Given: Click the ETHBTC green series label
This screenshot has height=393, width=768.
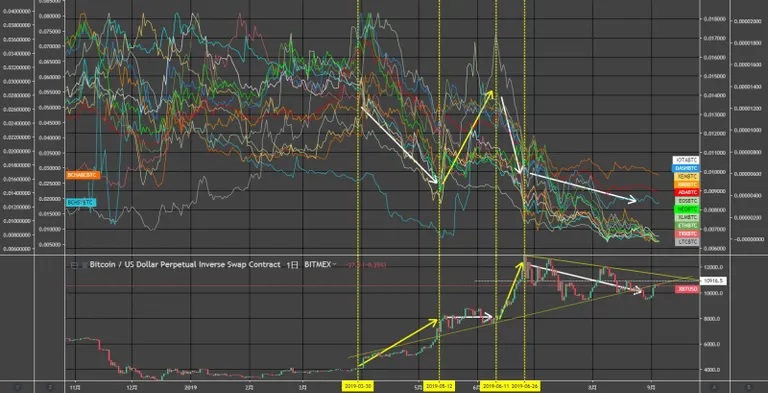Looking at the screenshot, I should click(x=687, y=225).
